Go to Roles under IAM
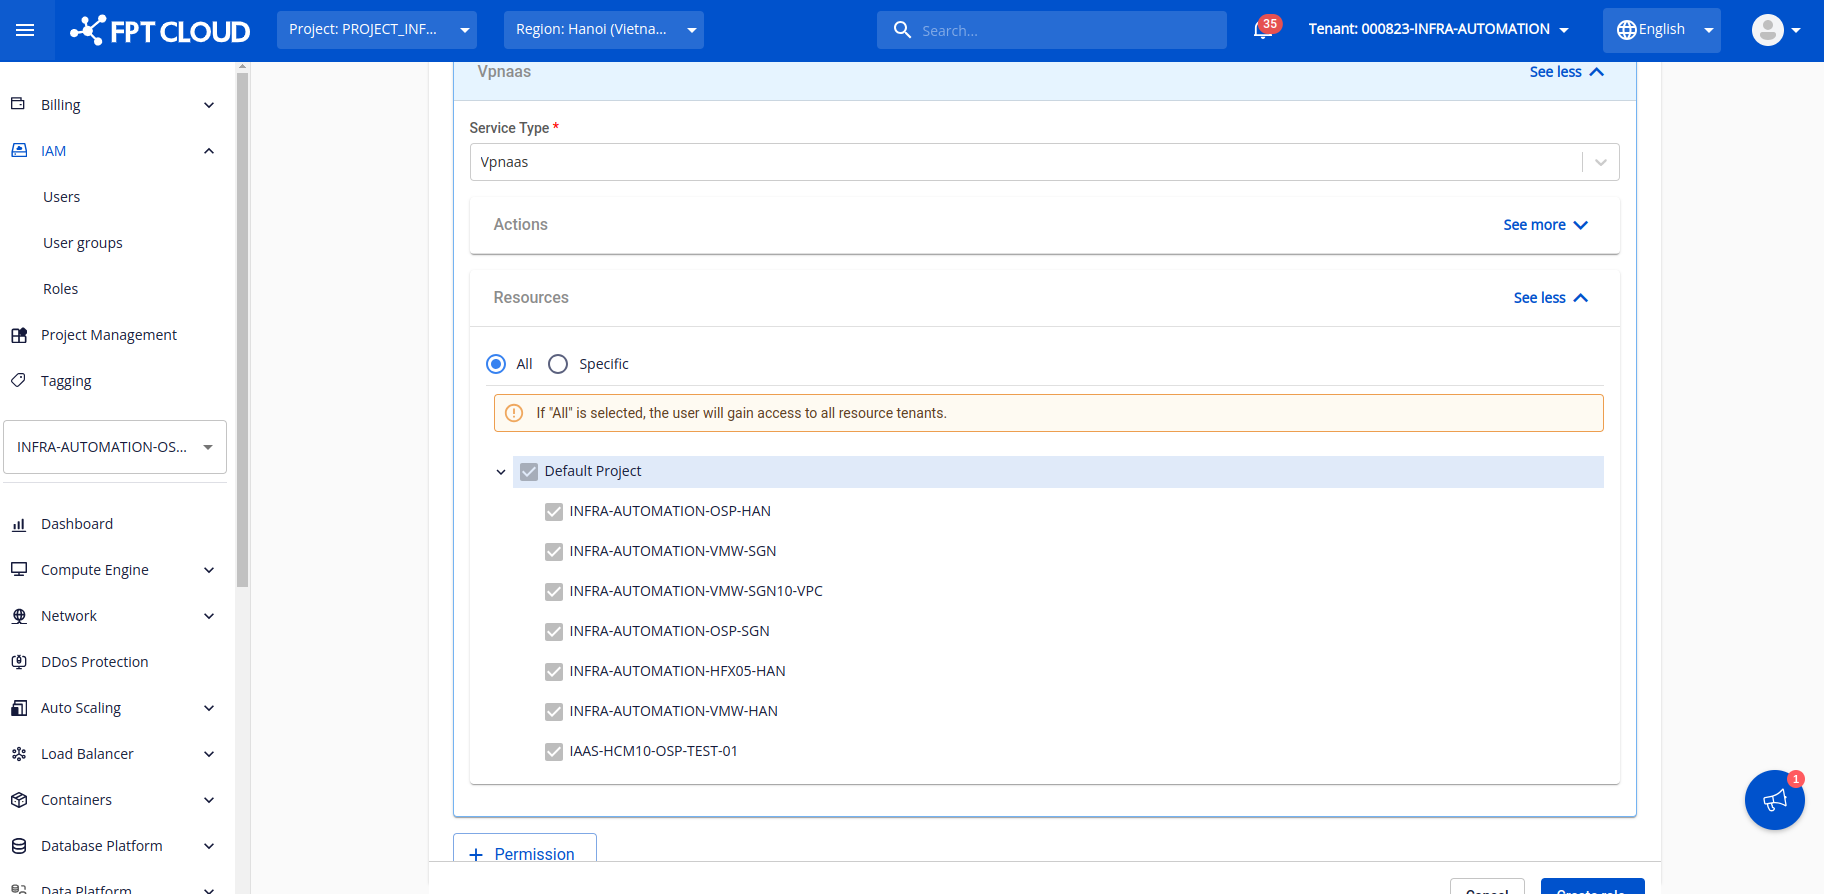The image size is (1824, 894). coord(61,289)
